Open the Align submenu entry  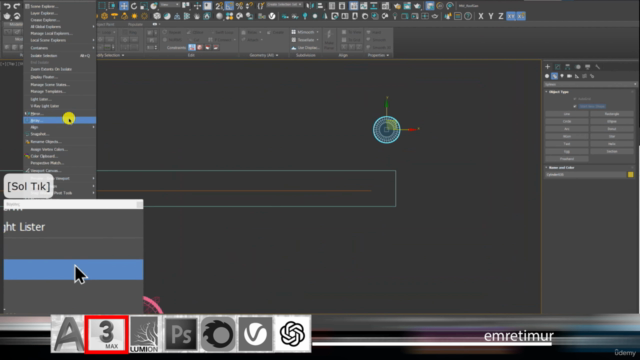60,127
